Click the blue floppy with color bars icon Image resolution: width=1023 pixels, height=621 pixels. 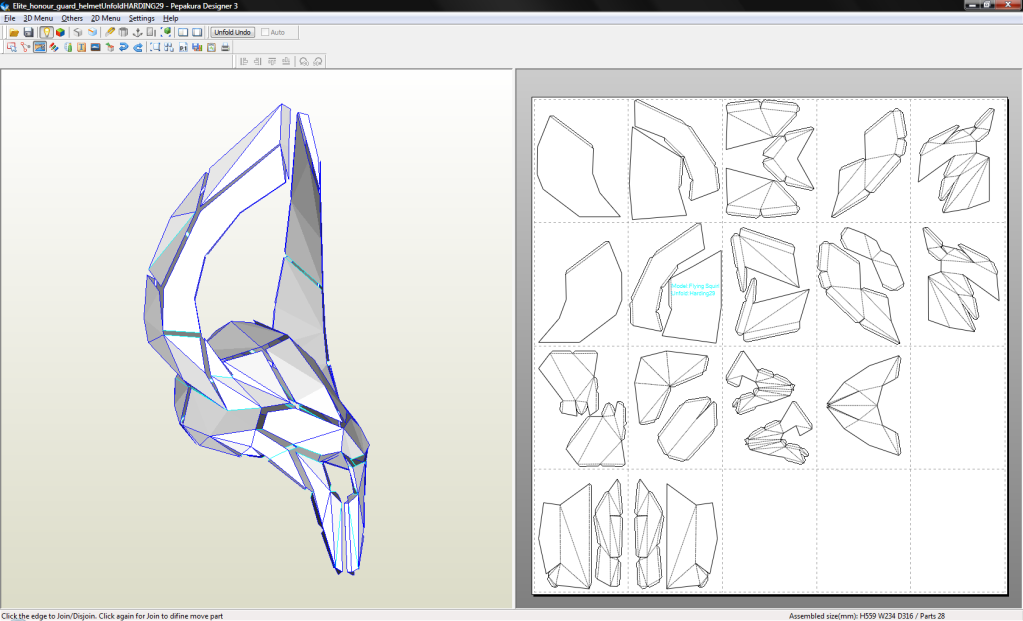tap(197, 47)
